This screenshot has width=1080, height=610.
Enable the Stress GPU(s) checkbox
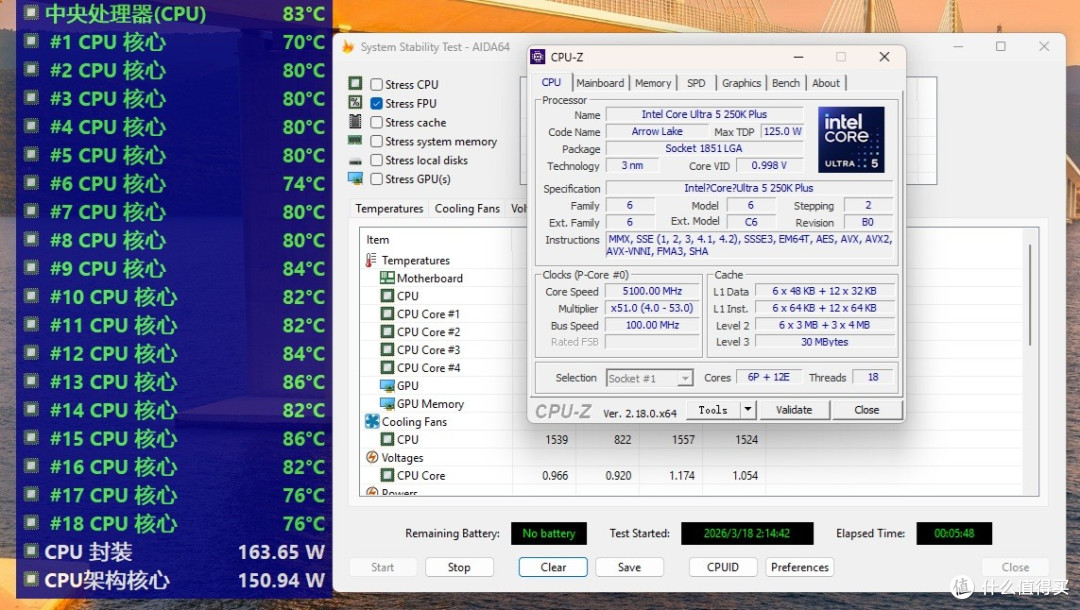tap(376, 179)
